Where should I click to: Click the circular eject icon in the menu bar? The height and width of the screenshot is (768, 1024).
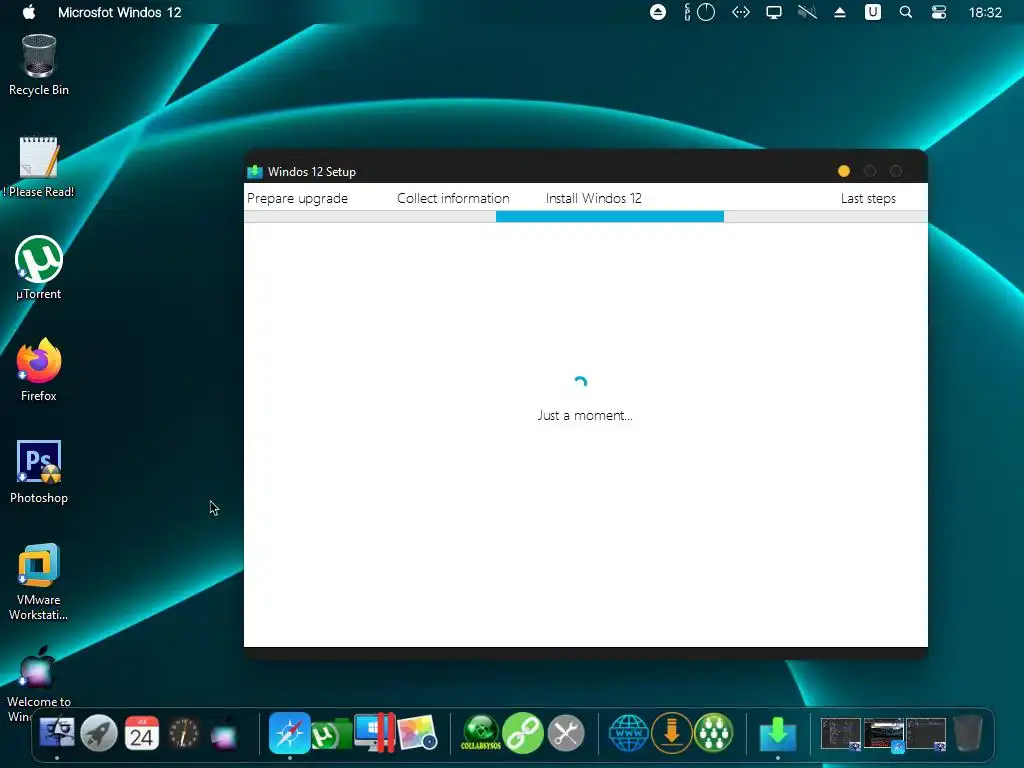(658, 12)
